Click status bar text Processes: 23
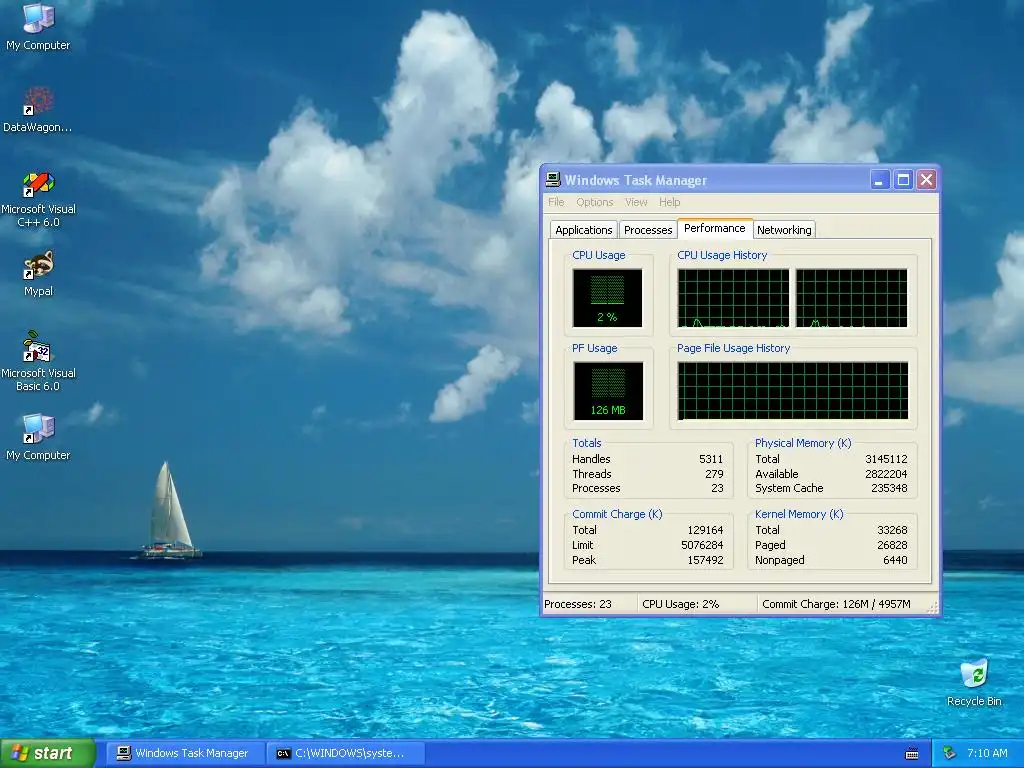 [x=578, y=604]
